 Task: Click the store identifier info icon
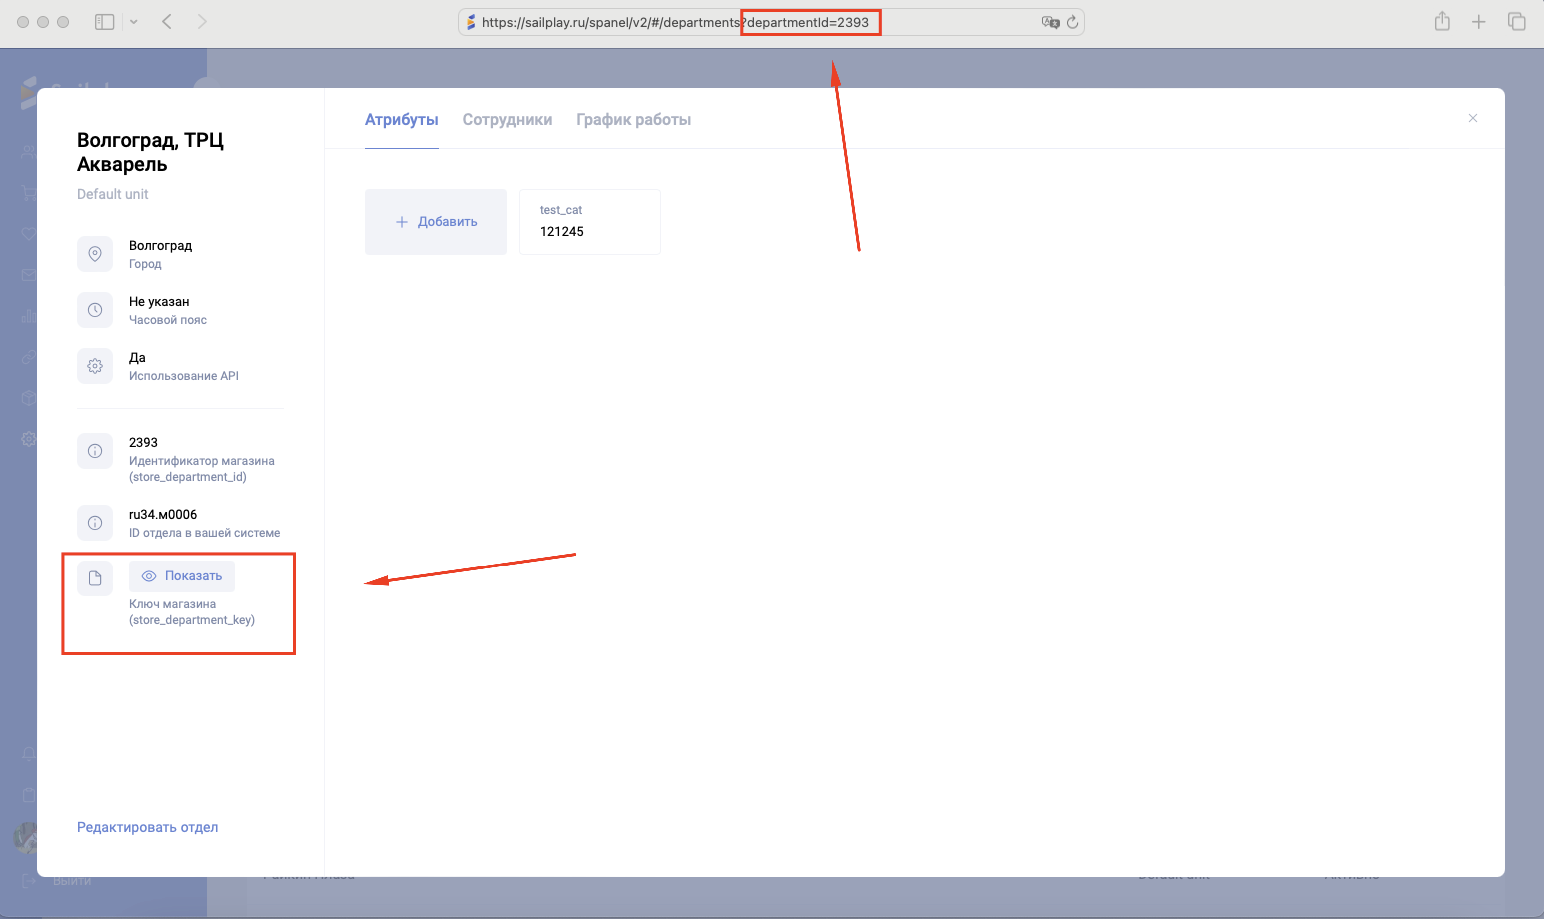[95, 451]
